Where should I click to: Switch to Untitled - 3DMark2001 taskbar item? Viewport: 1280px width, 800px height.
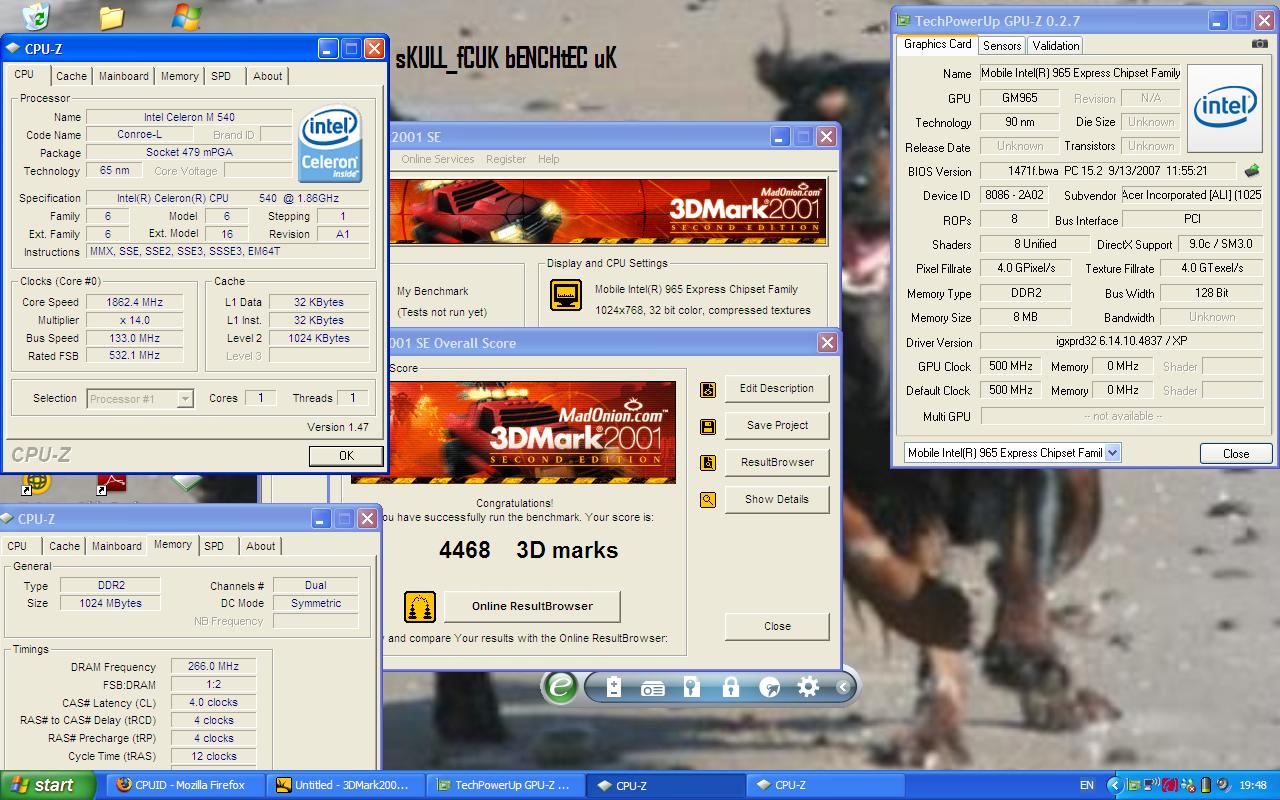click(347, 786)
